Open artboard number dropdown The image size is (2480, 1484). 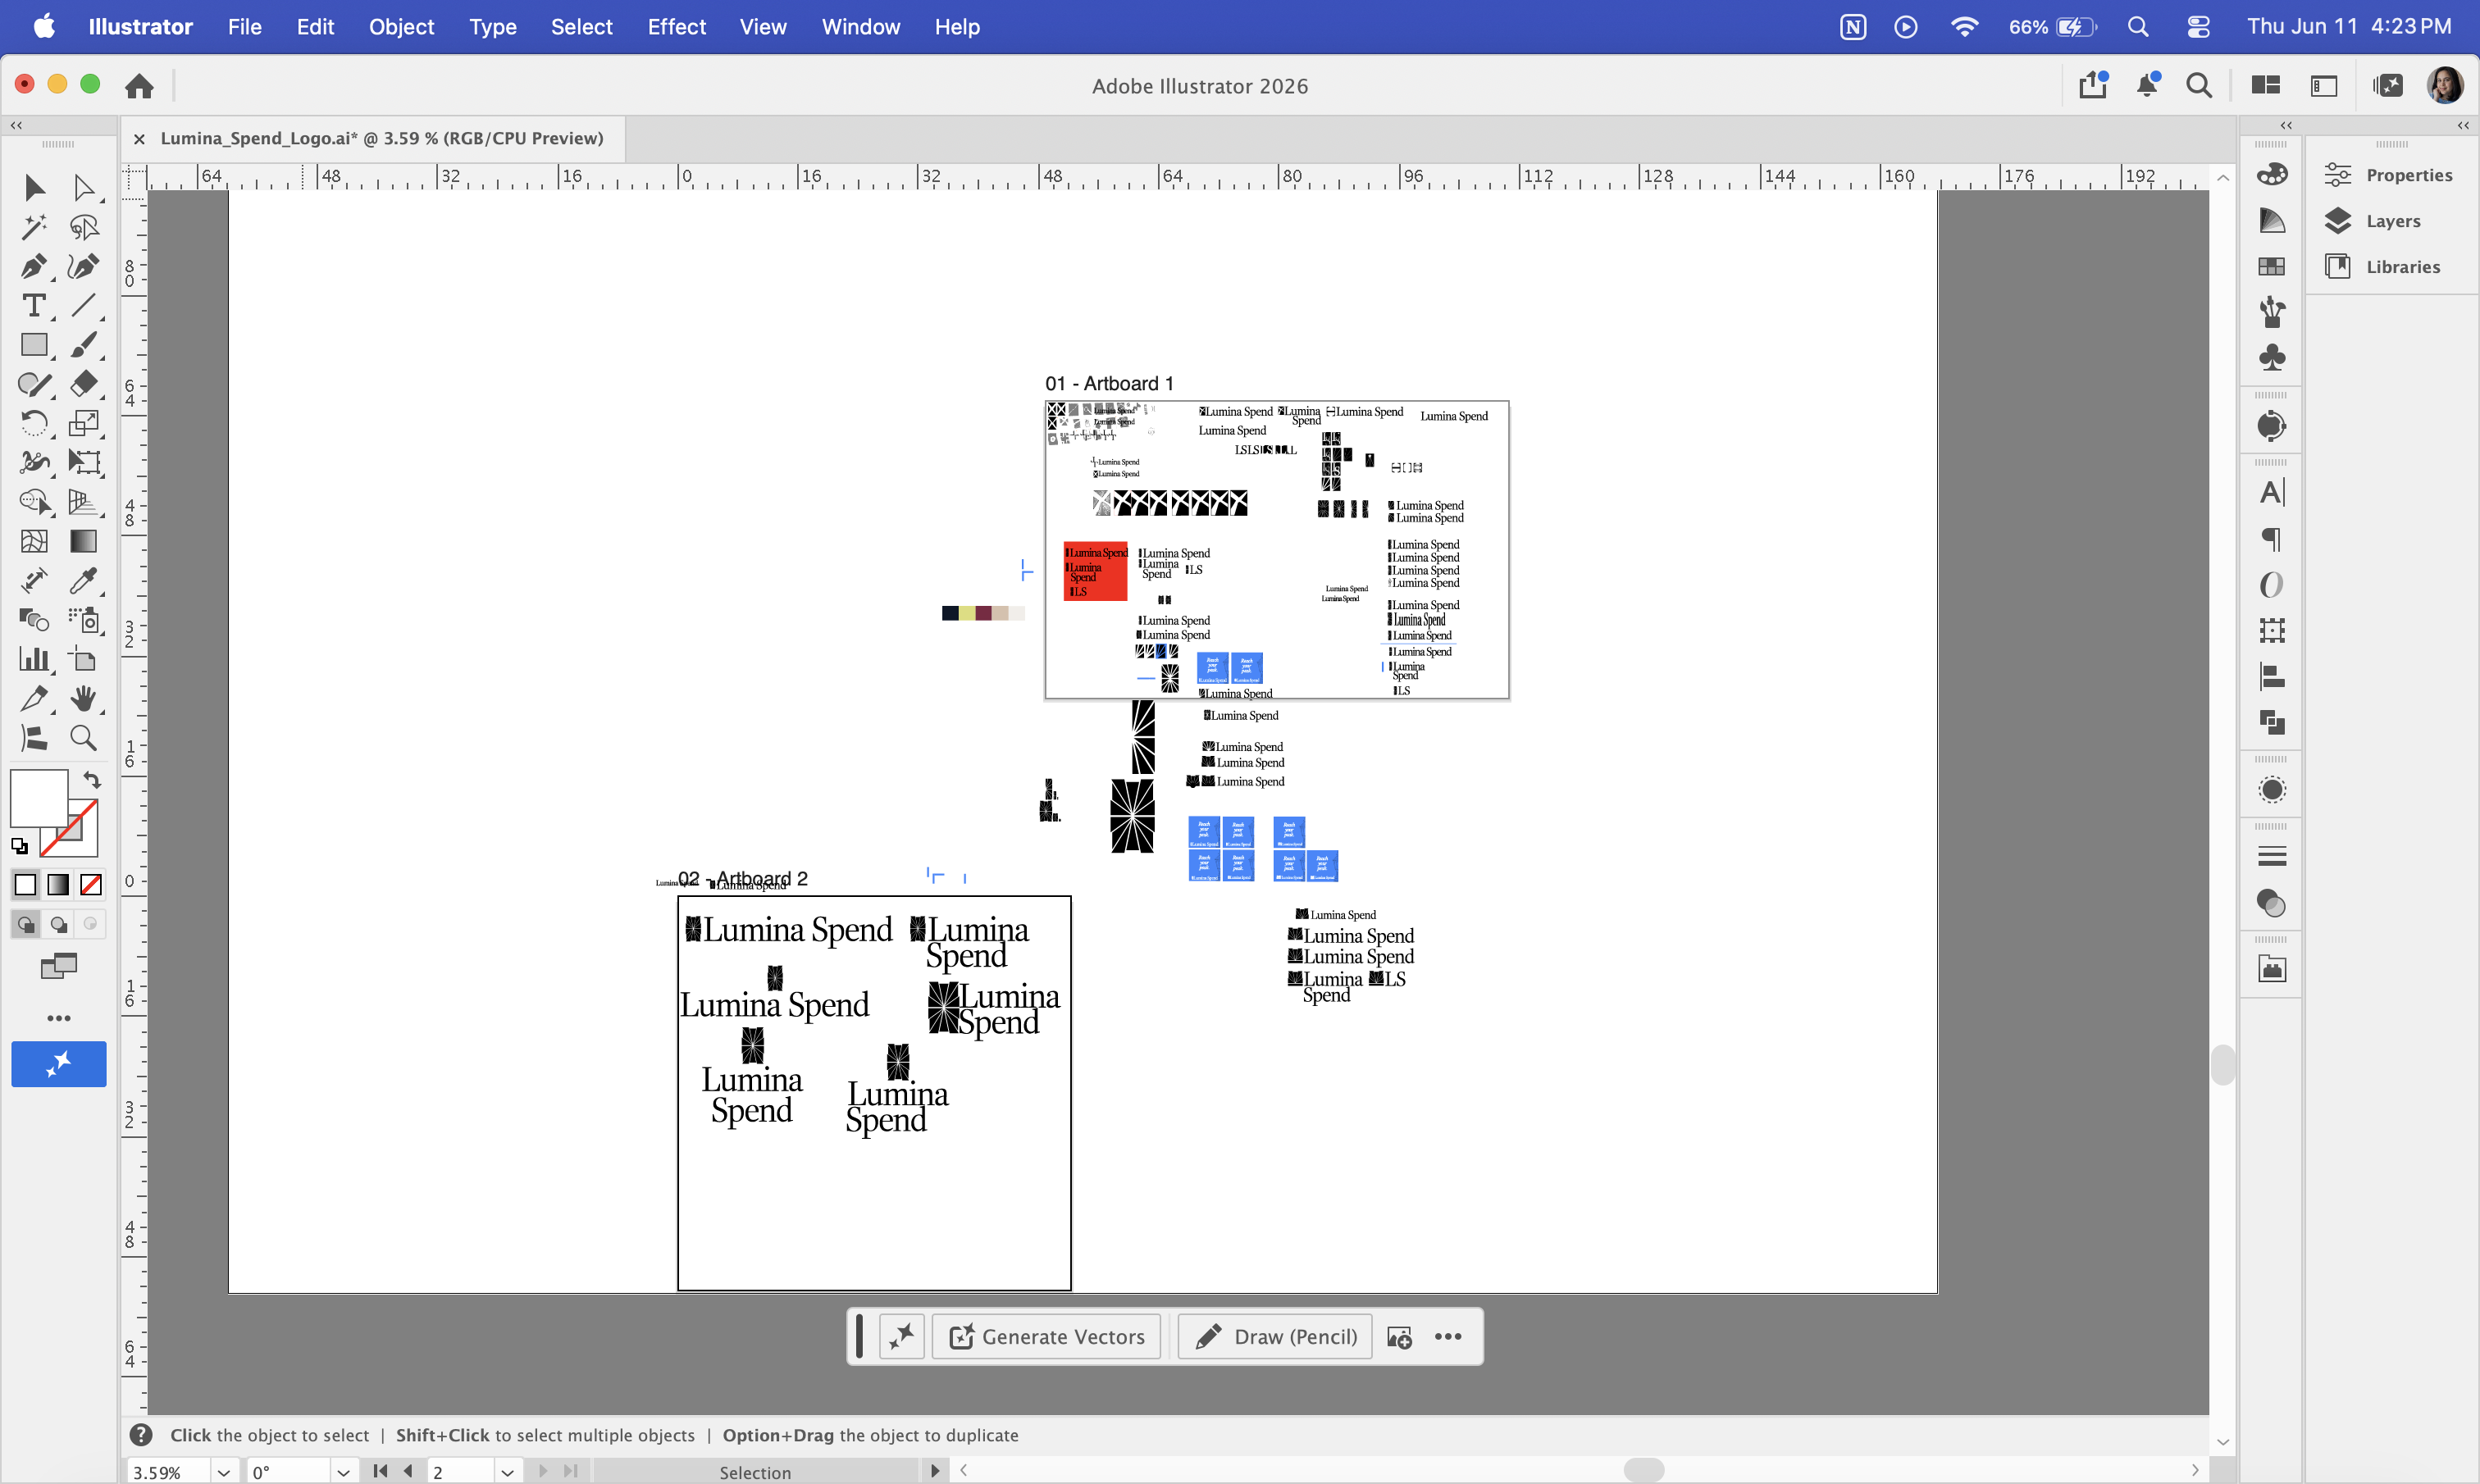tap(508, 1472)
